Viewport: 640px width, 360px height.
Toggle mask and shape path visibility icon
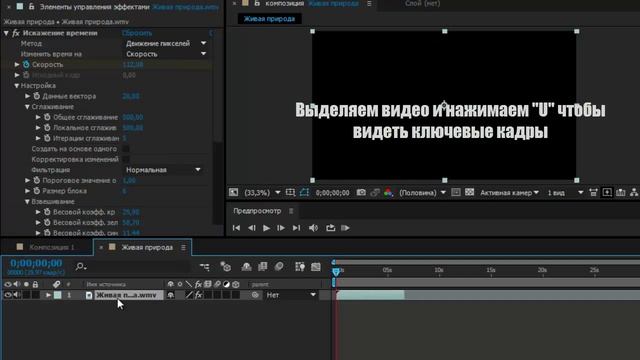coord(304,192)
